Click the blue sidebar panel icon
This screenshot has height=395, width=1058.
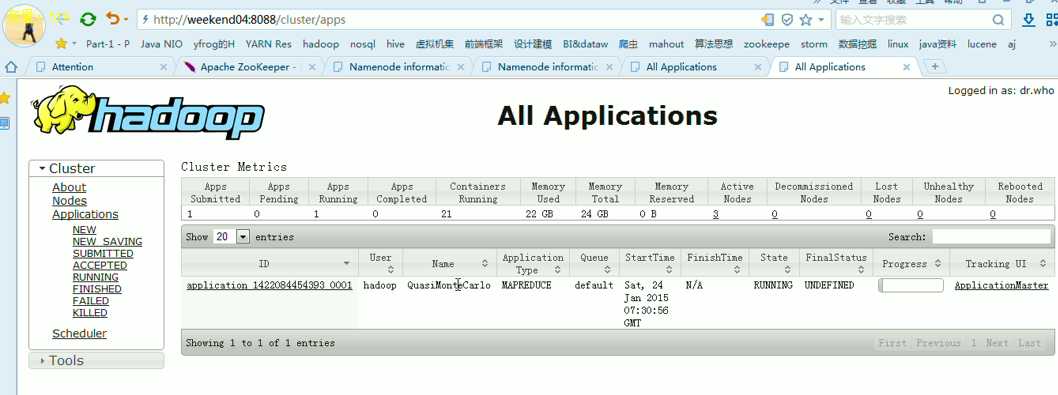coord(5,124)
